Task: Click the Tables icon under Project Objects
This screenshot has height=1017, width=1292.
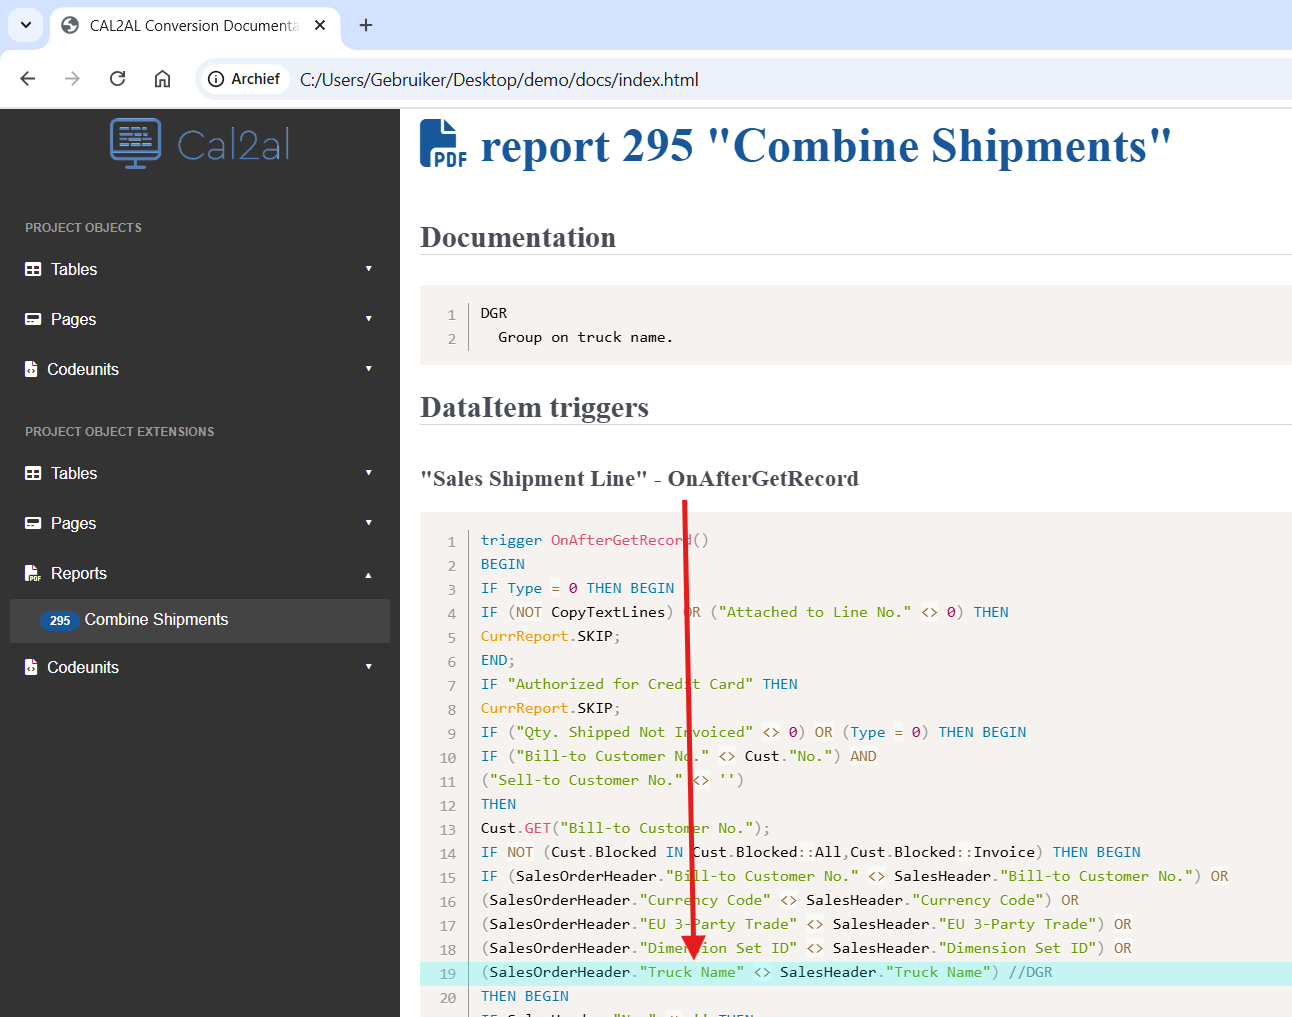Action: click(33, 269)
